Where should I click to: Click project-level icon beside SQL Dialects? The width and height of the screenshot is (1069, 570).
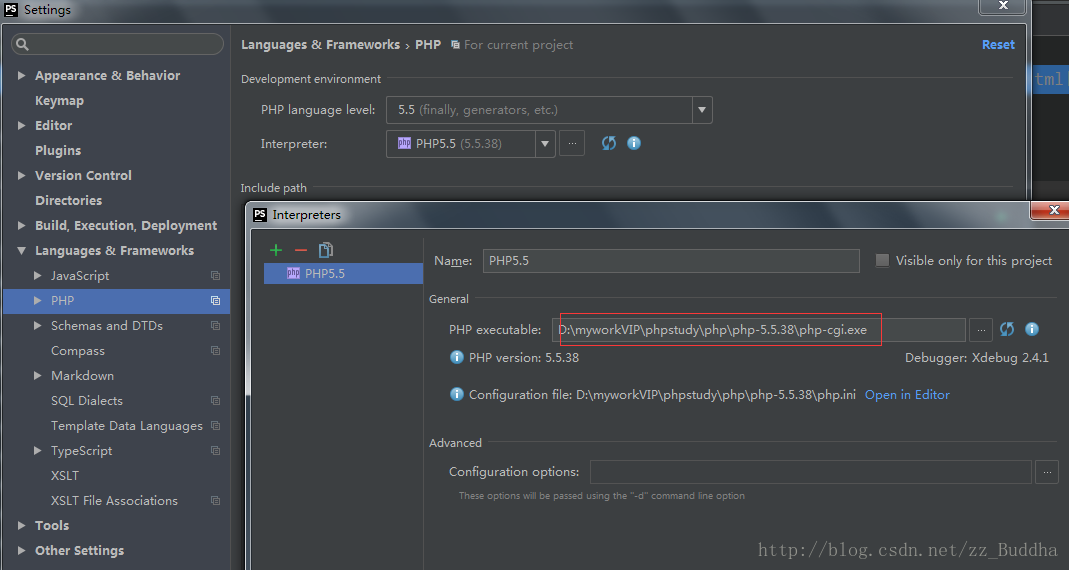point(215,401)
